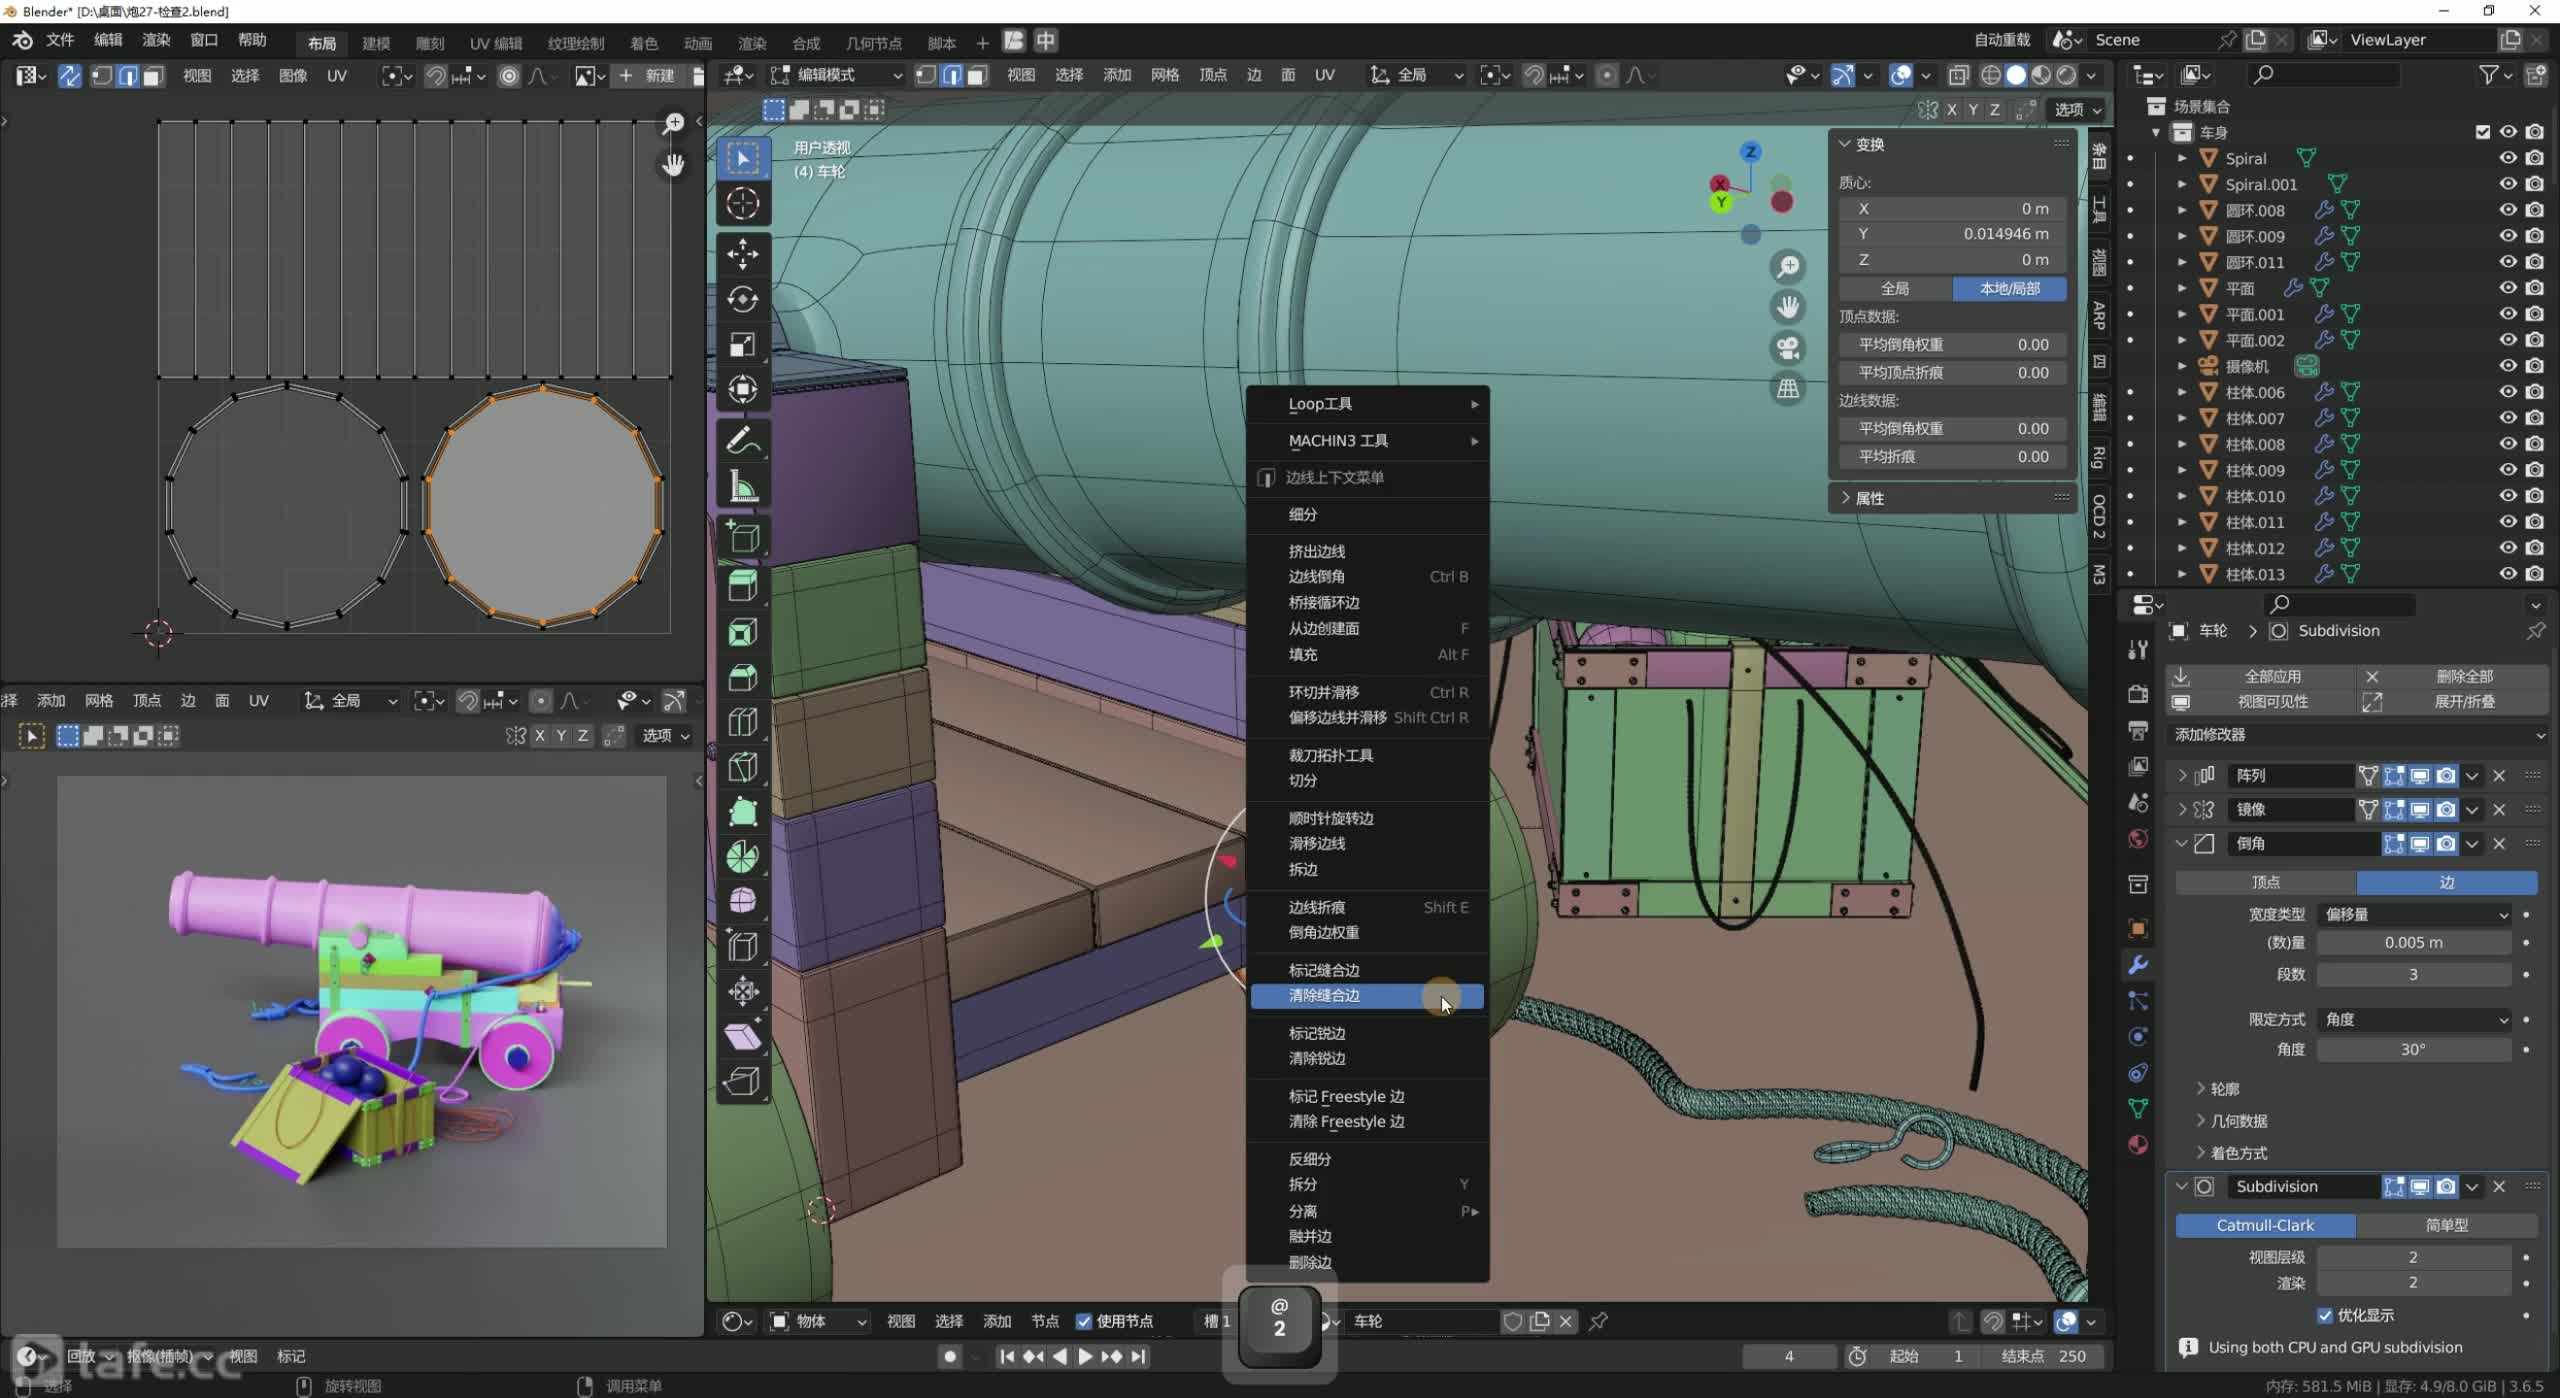Select the Spin tool

click(x=742, y=857)
